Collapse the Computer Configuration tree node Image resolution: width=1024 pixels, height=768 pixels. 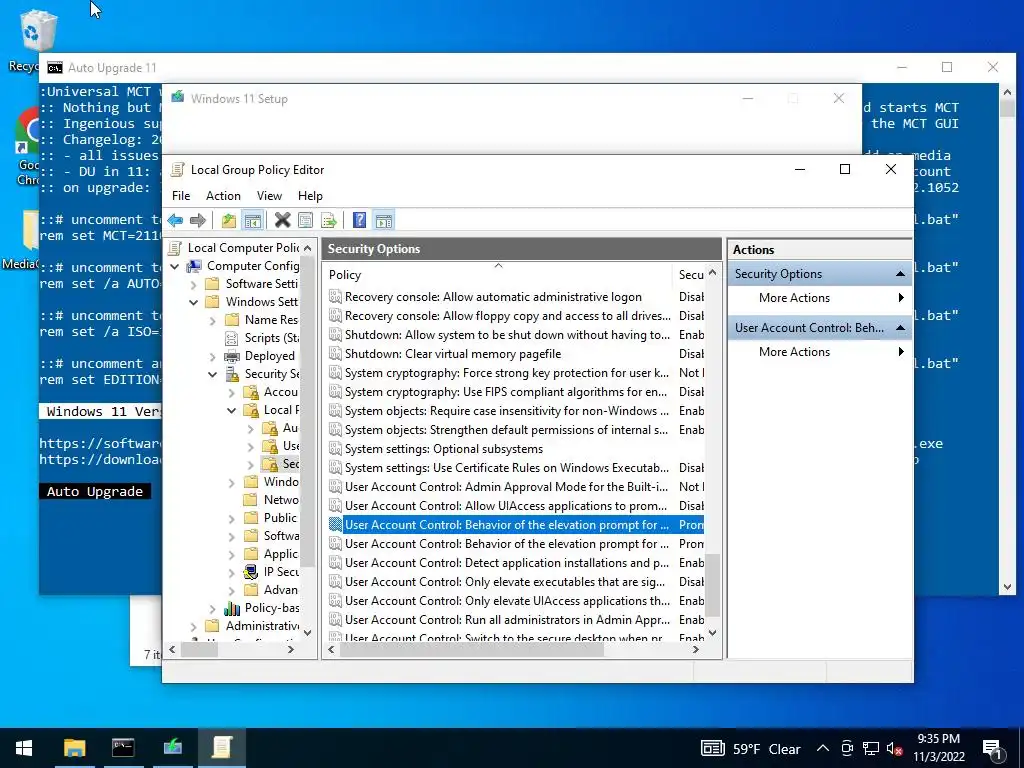[x=174, y=266]
